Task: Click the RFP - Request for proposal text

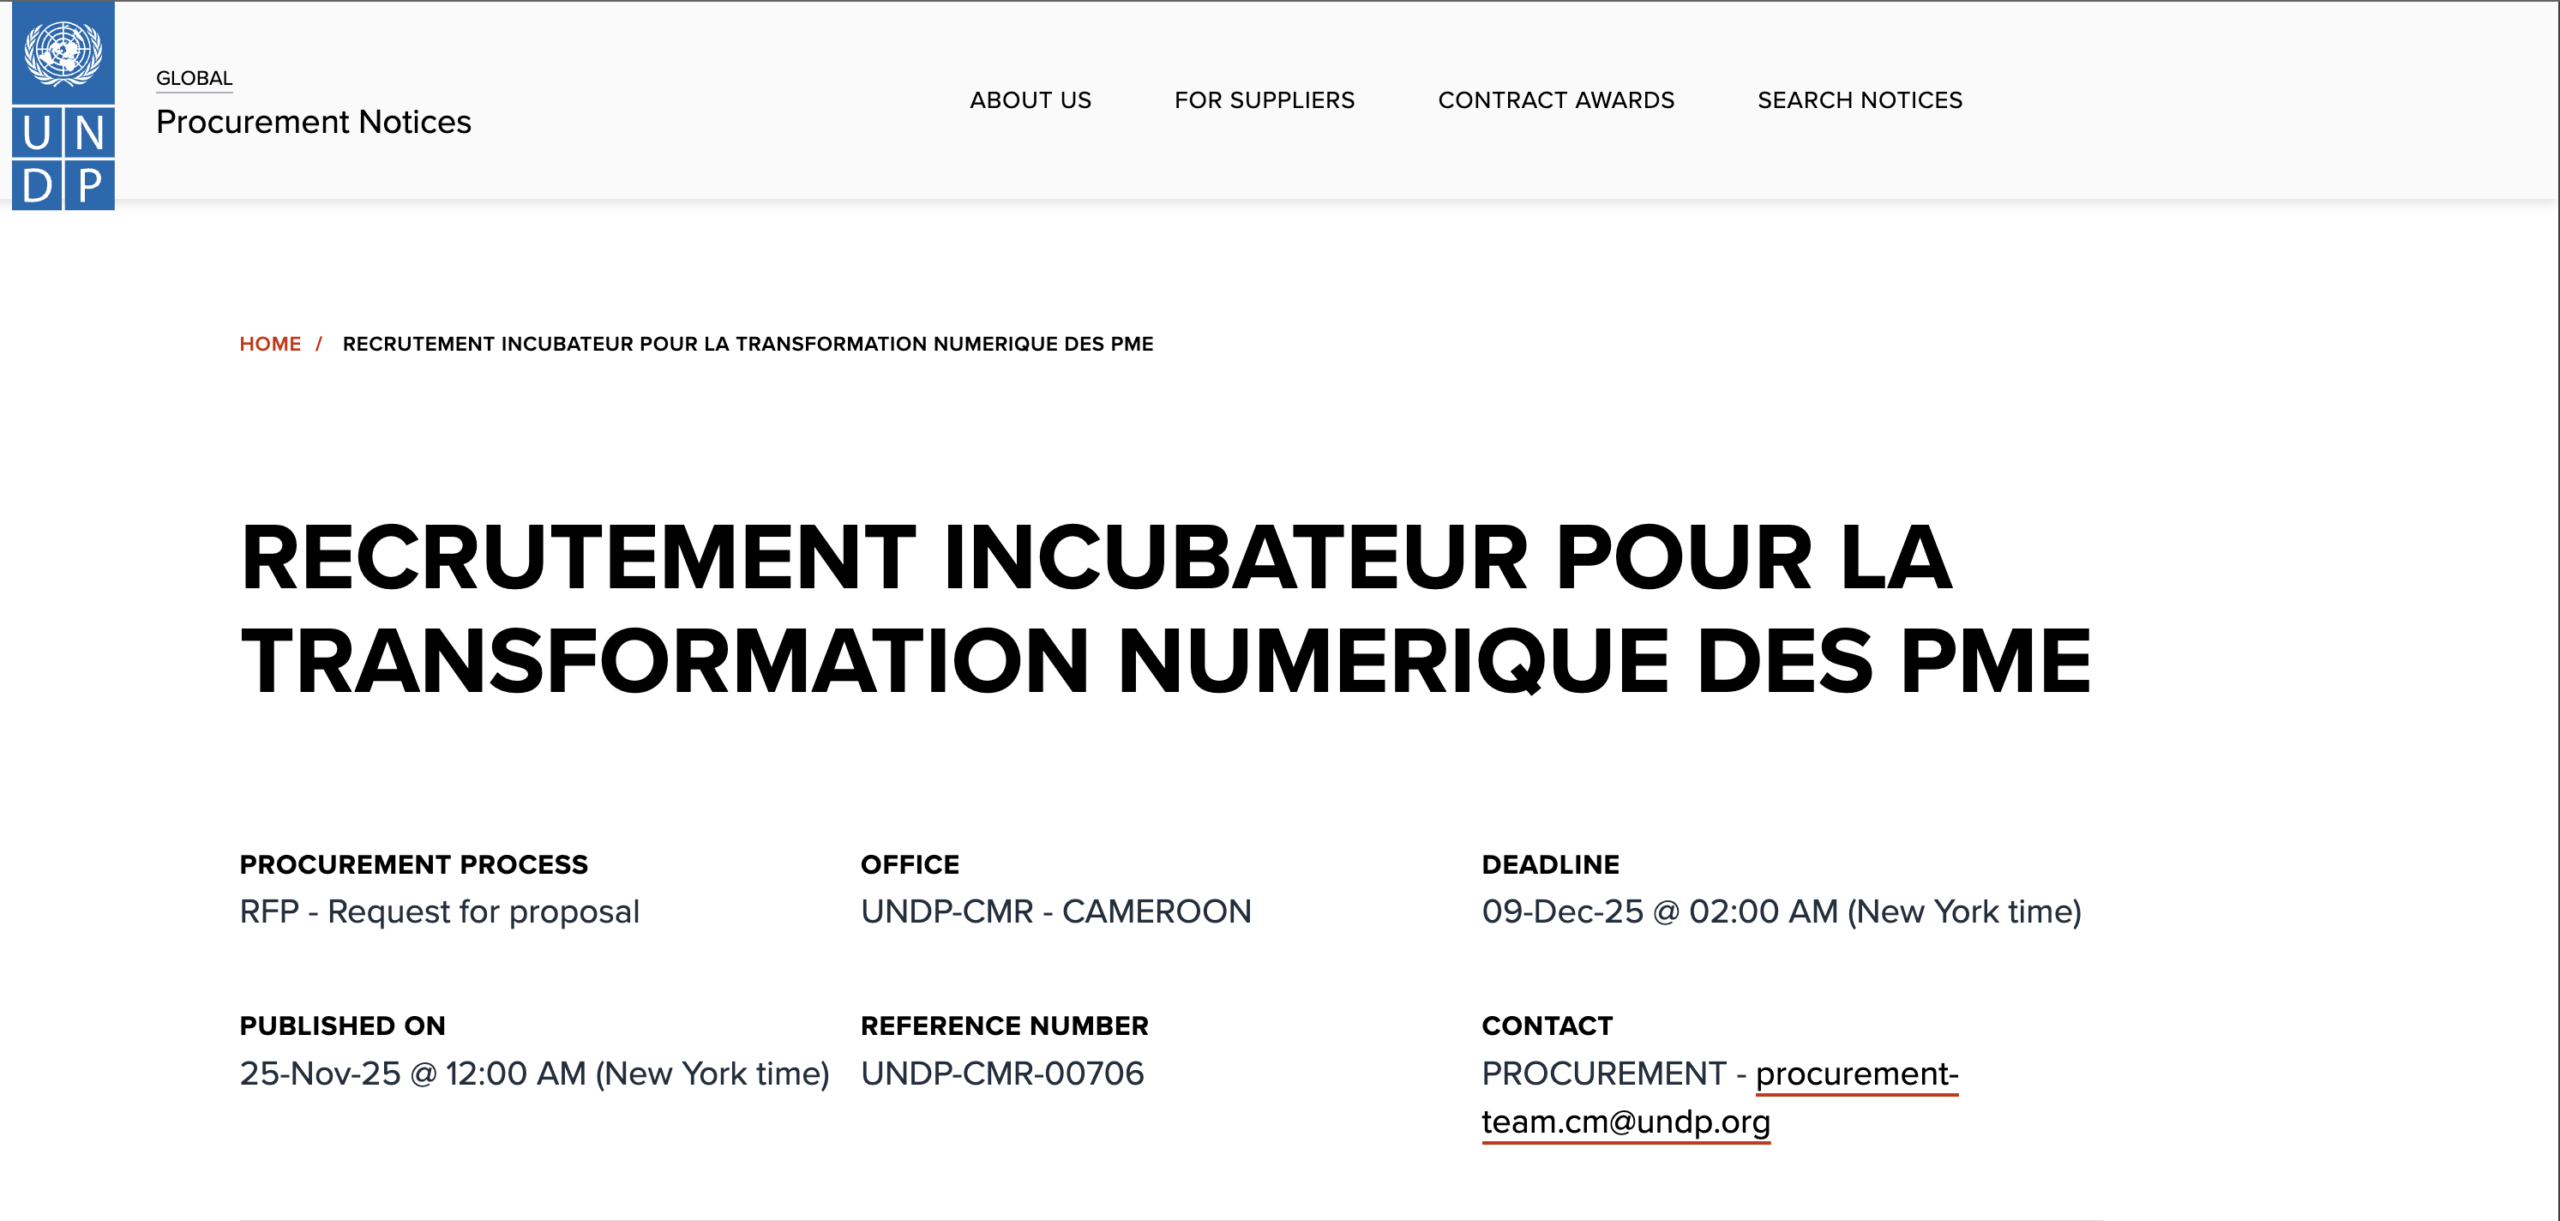Action: (439, 912)
